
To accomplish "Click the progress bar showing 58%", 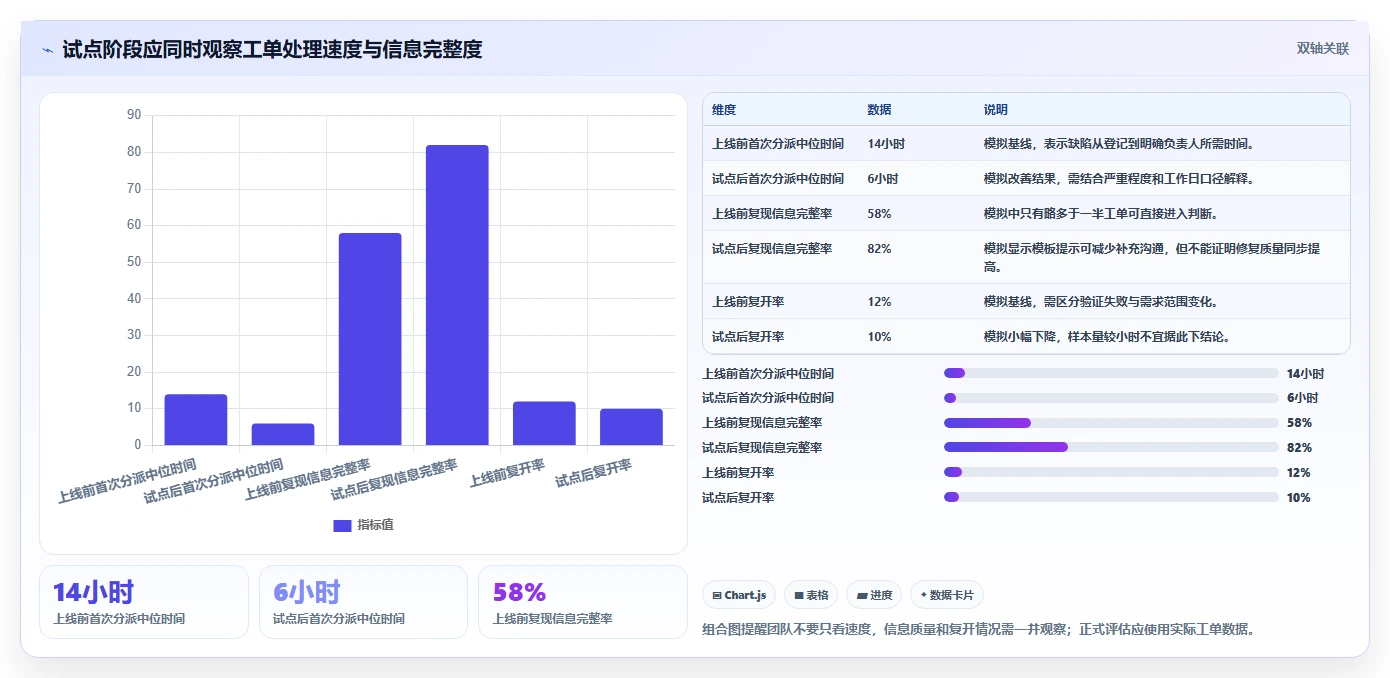I will [x=1111, y=423].
